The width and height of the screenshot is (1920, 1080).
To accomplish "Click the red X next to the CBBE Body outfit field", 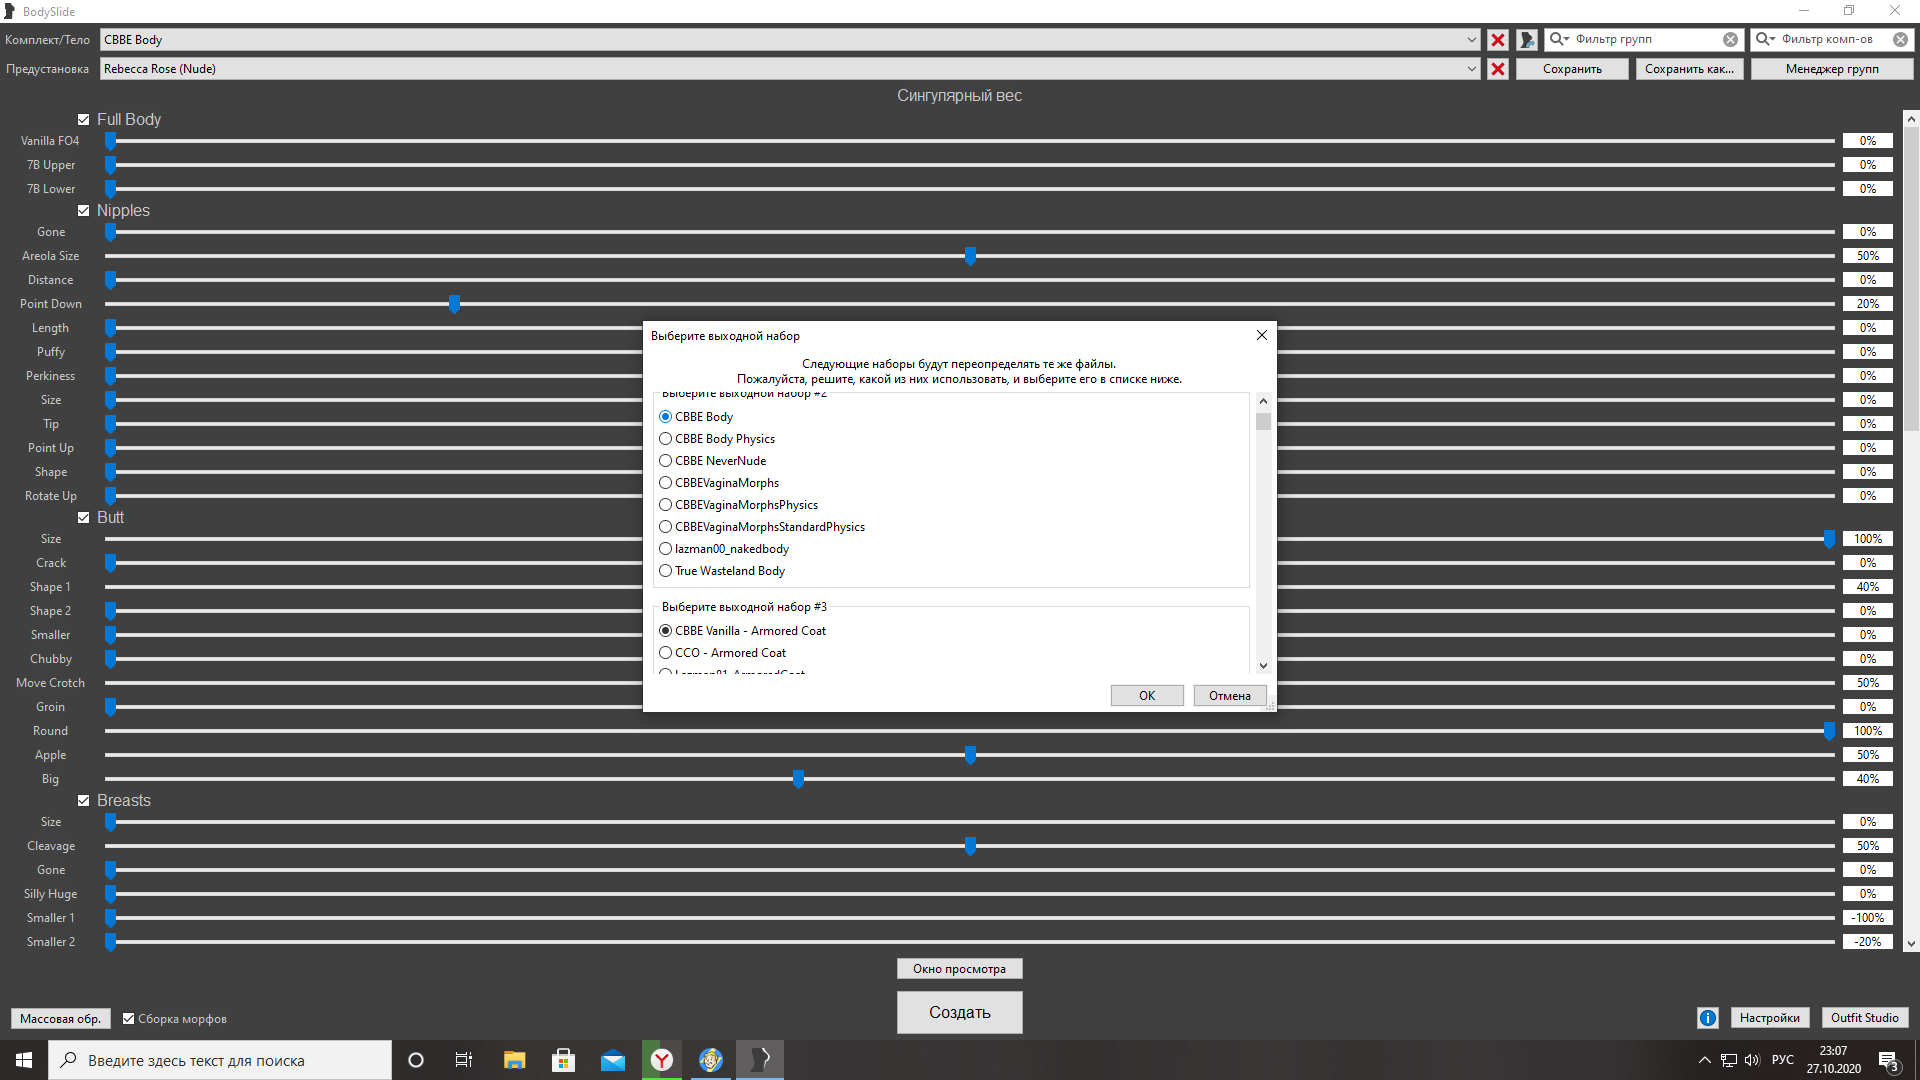I will point(1497,40).
